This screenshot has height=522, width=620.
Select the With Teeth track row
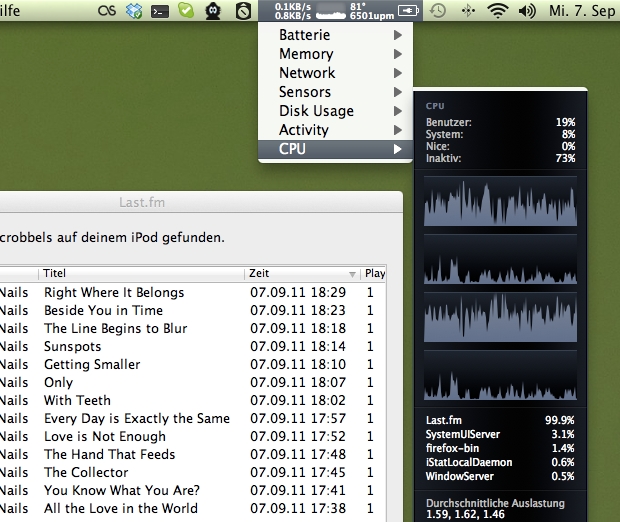(193, 400)
